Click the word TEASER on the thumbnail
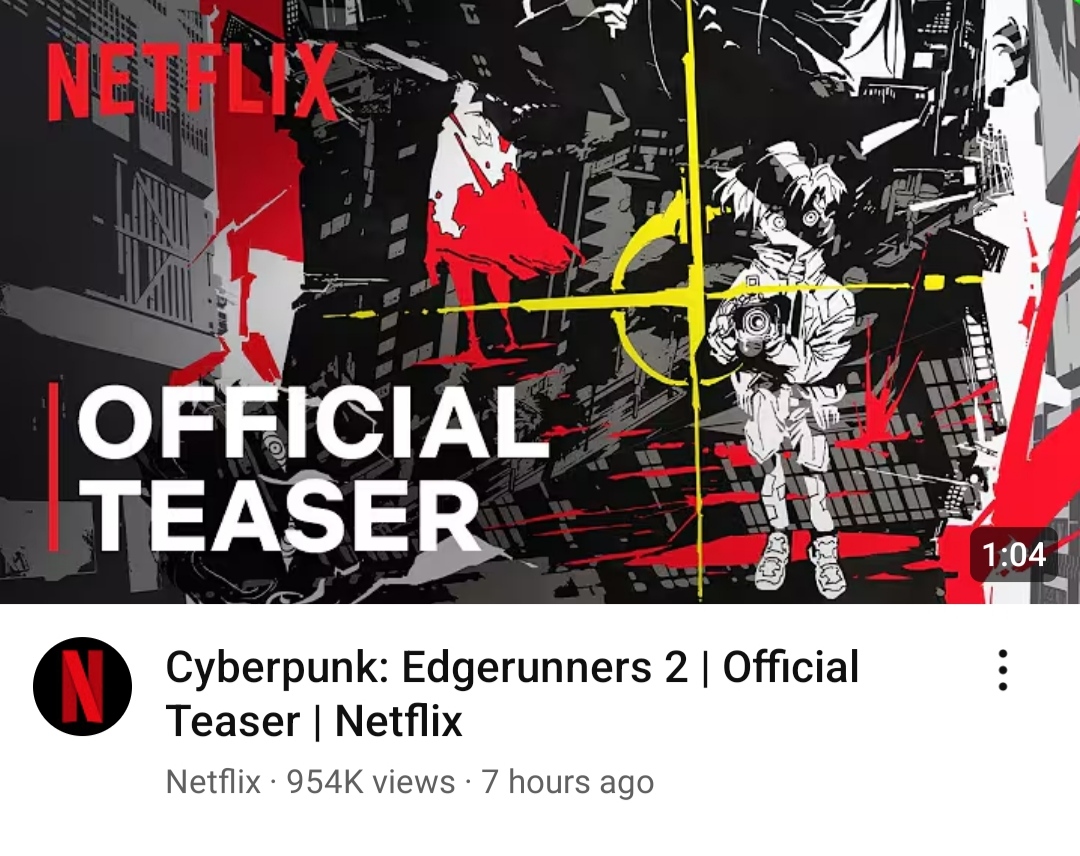The width and height of the screenshot is (1080, 856). [282, 514]
